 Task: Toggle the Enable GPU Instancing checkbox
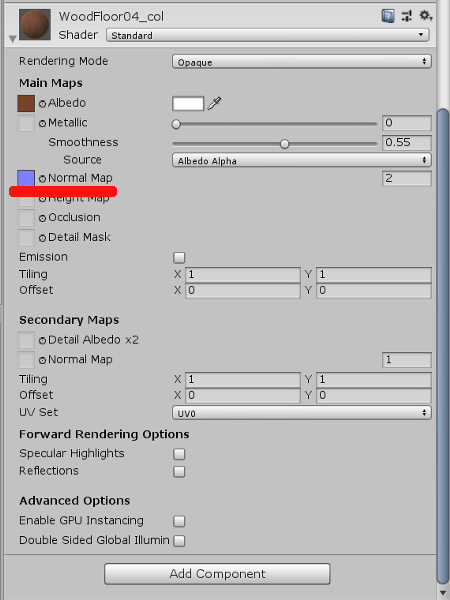[x=179, y=521]
